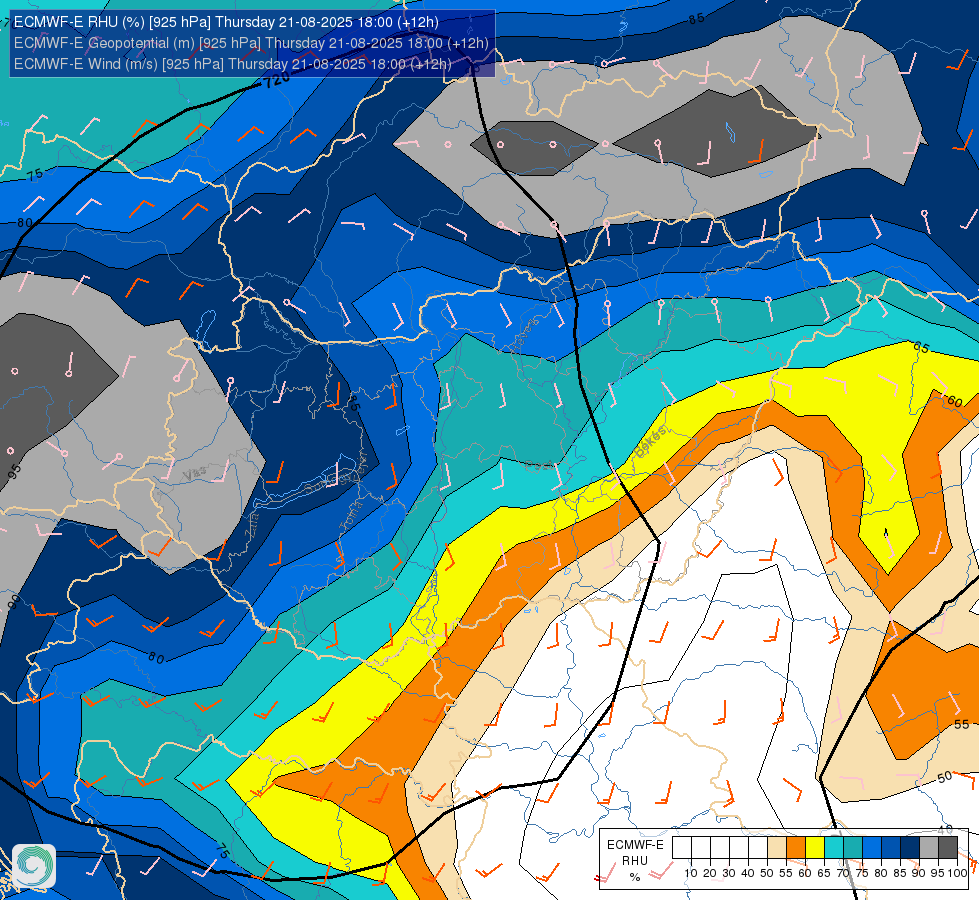Pick the cyan 65–70 legend swatch
Screen dimensions: 979x900
click(x=834, y=848)
